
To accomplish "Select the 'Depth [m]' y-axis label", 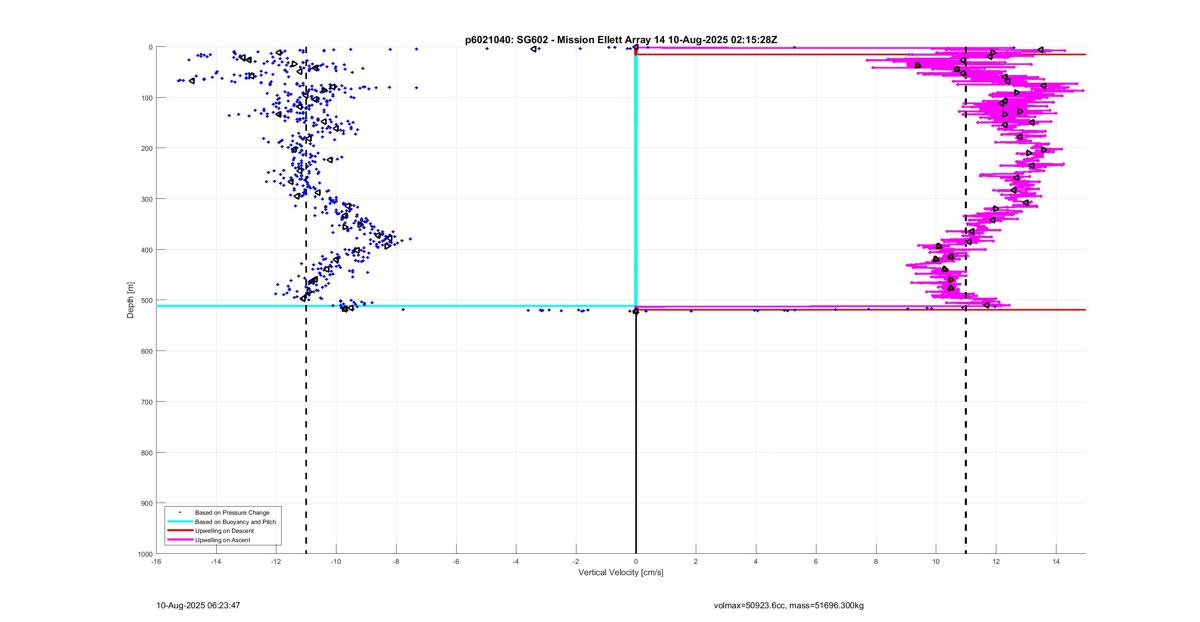I will pyautogui.click(x=131, y=300).
